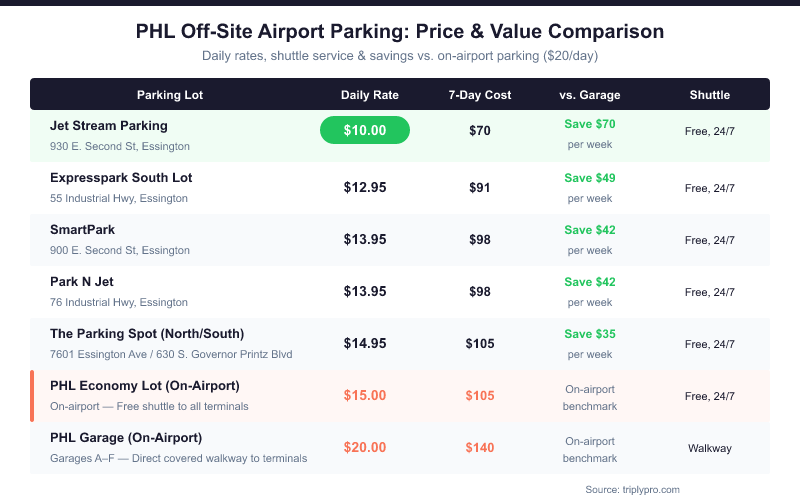Image resolution: width=800 pixels, height=500 pixels.
Task: Click the Walkway shuttle cell
Action: [710, 448]
